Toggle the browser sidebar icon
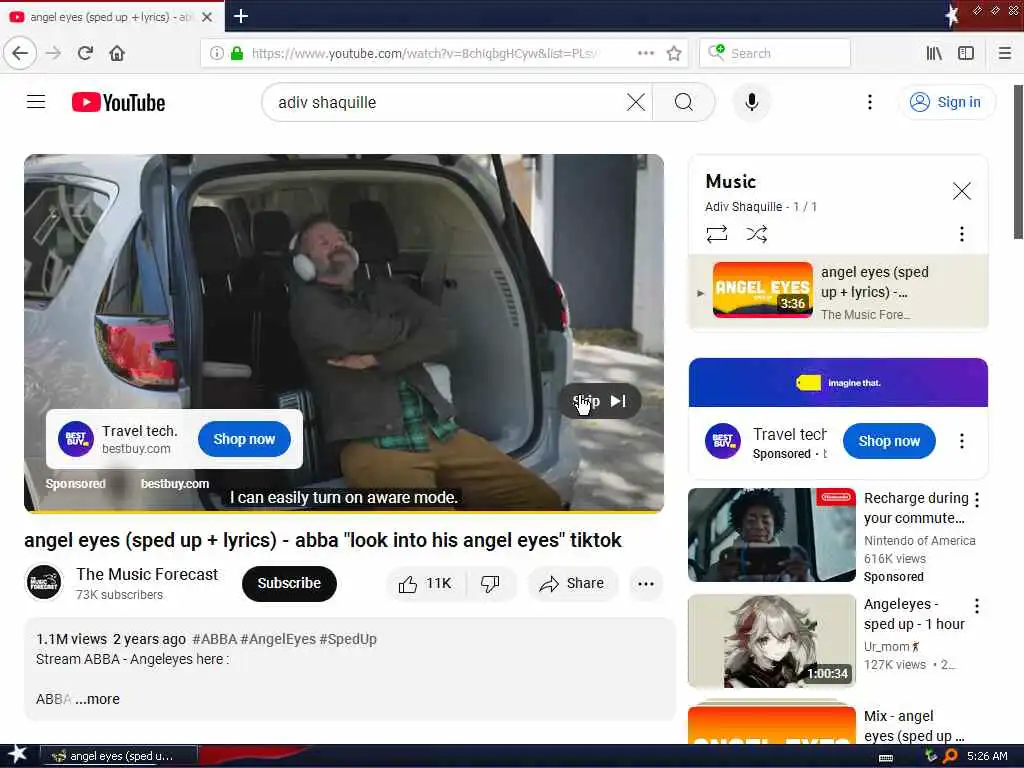 [966, 53]
